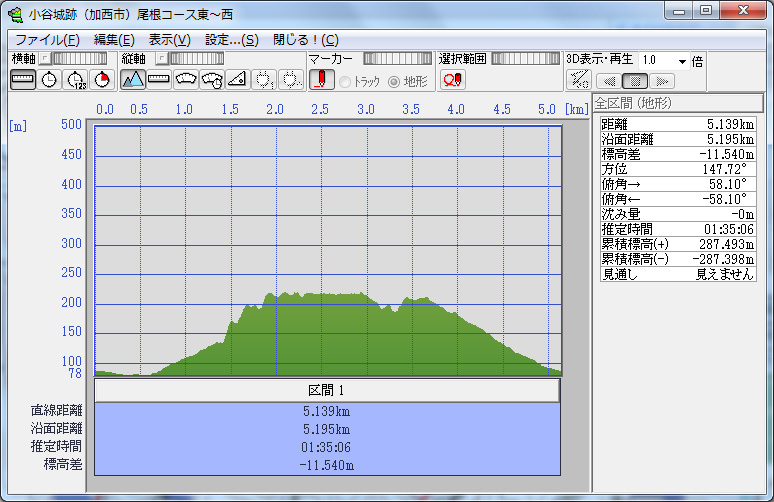The width and height of the screenshot is (774, 502).
Task: Click the 直線距離 label beside the table
Action: pos(56,410)
